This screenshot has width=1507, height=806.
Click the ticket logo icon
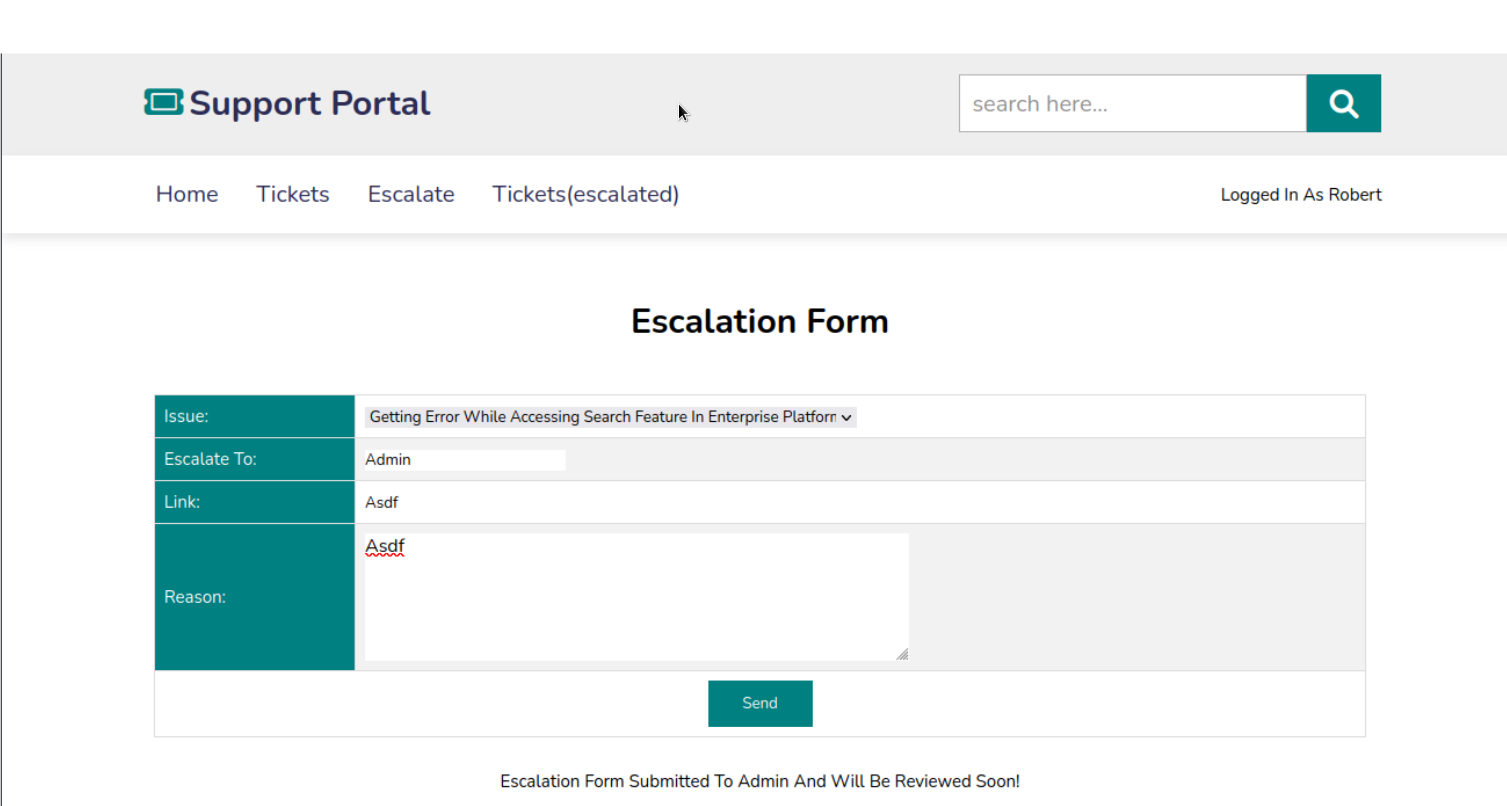pyautogui.click(x=164, y=102)
